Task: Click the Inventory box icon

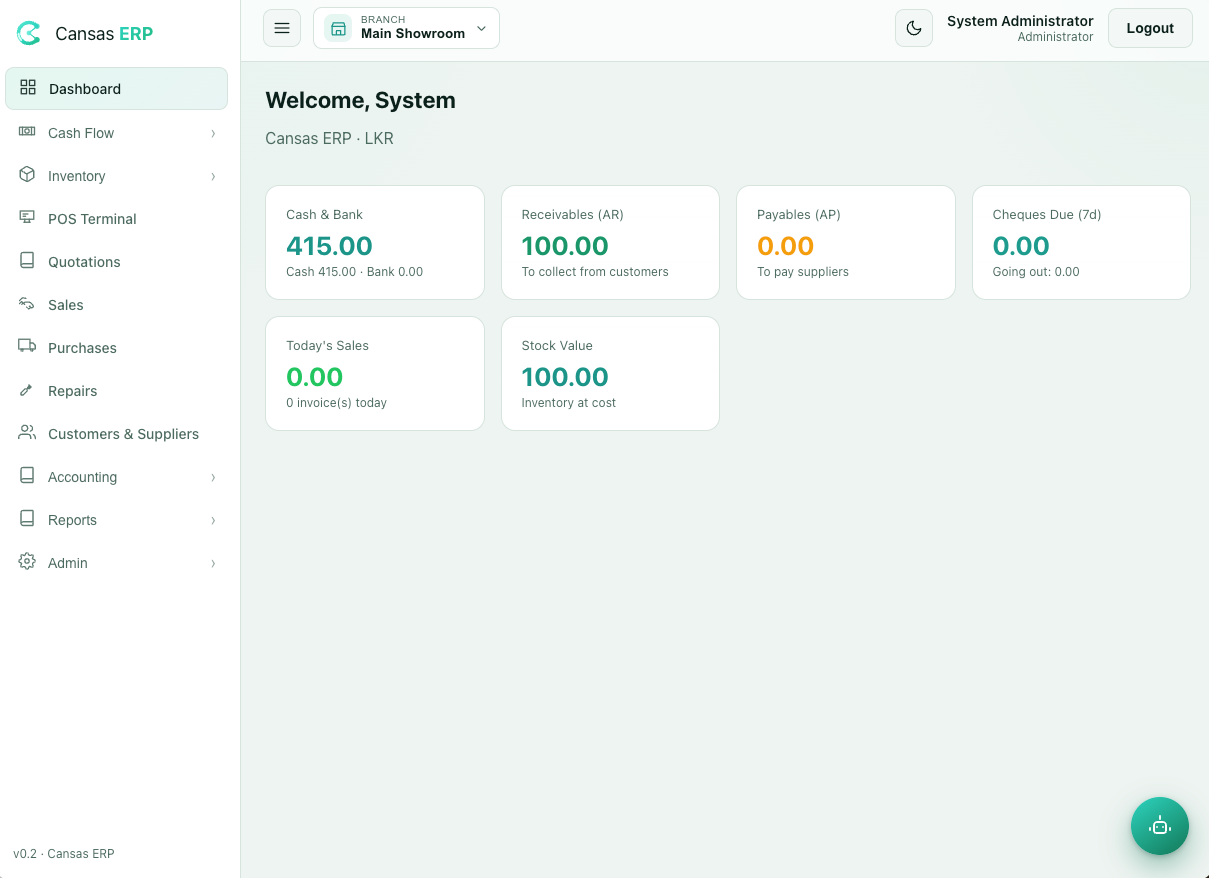Action: click(27, 175)
